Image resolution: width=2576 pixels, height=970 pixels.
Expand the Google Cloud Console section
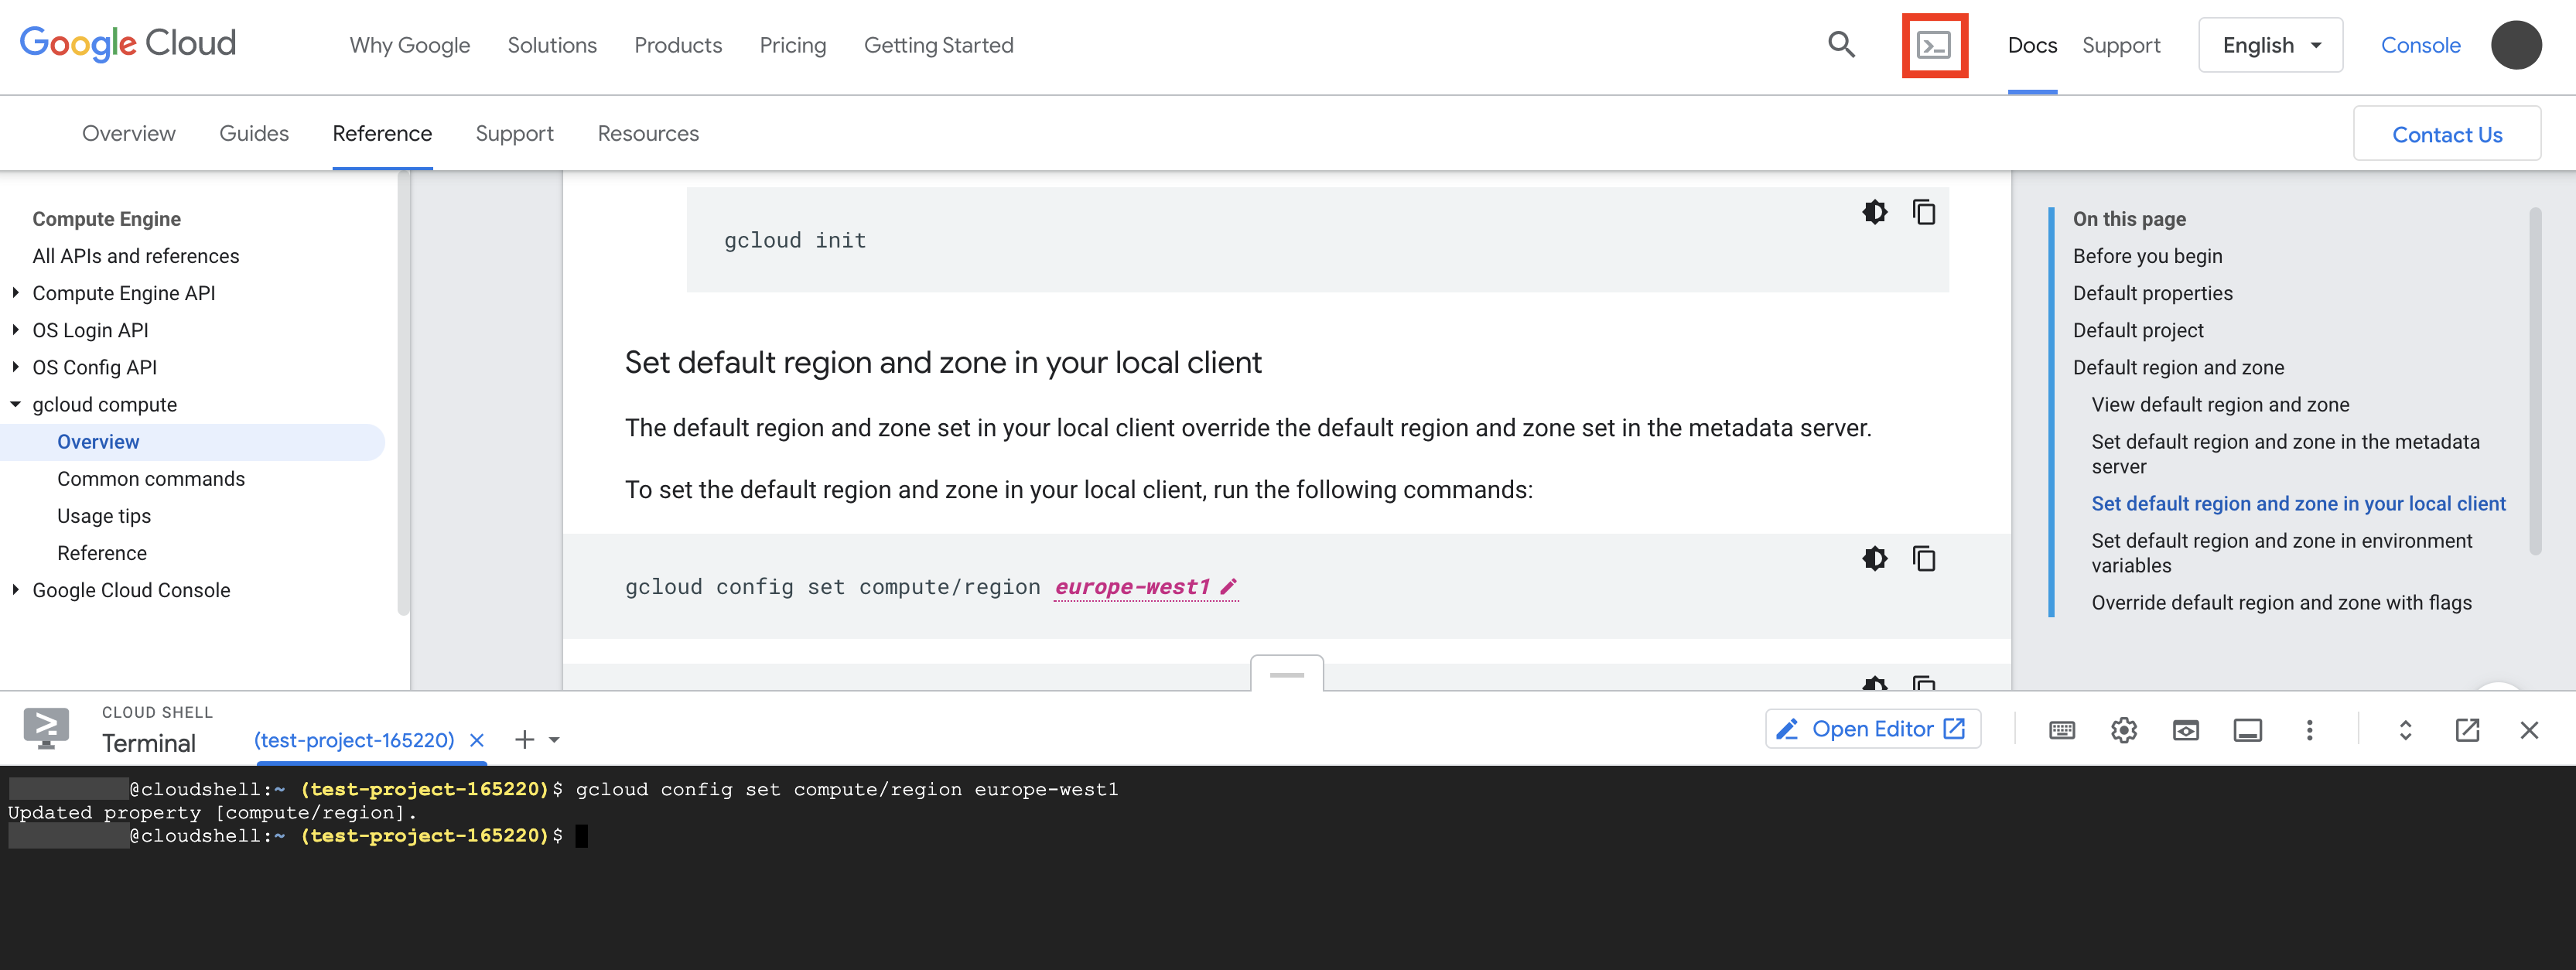pyautogui.click(x=15, y=590)
